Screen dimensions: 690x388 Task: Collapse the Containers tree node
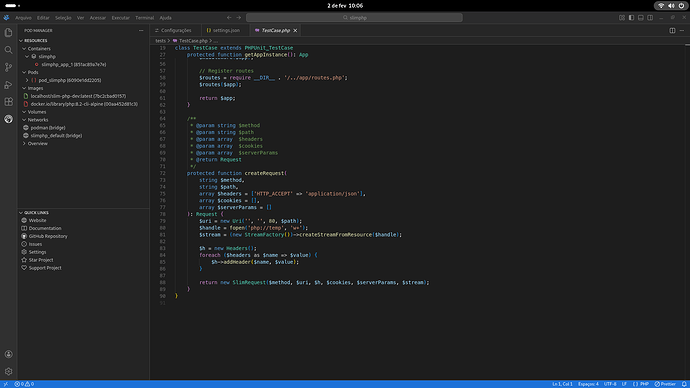(24, 49)
